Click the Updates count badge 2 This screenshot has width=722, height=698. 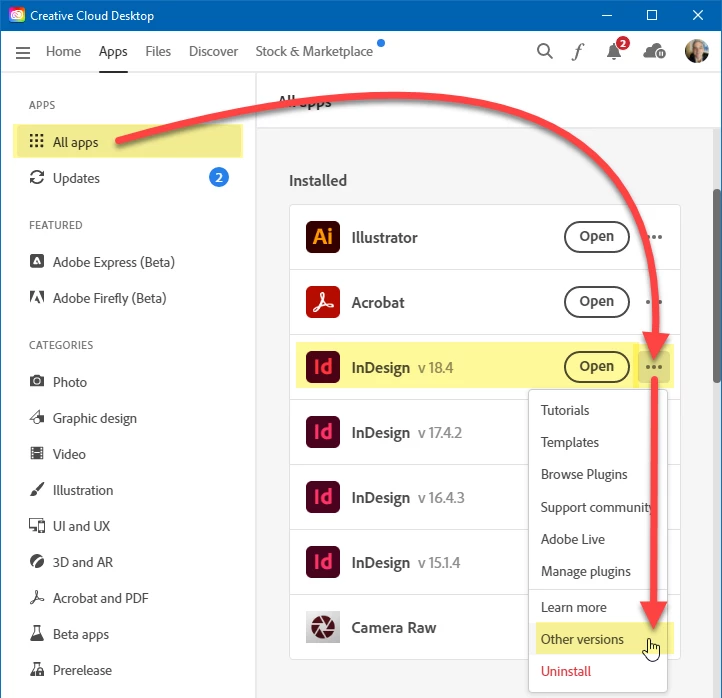[x=219, y=177]
